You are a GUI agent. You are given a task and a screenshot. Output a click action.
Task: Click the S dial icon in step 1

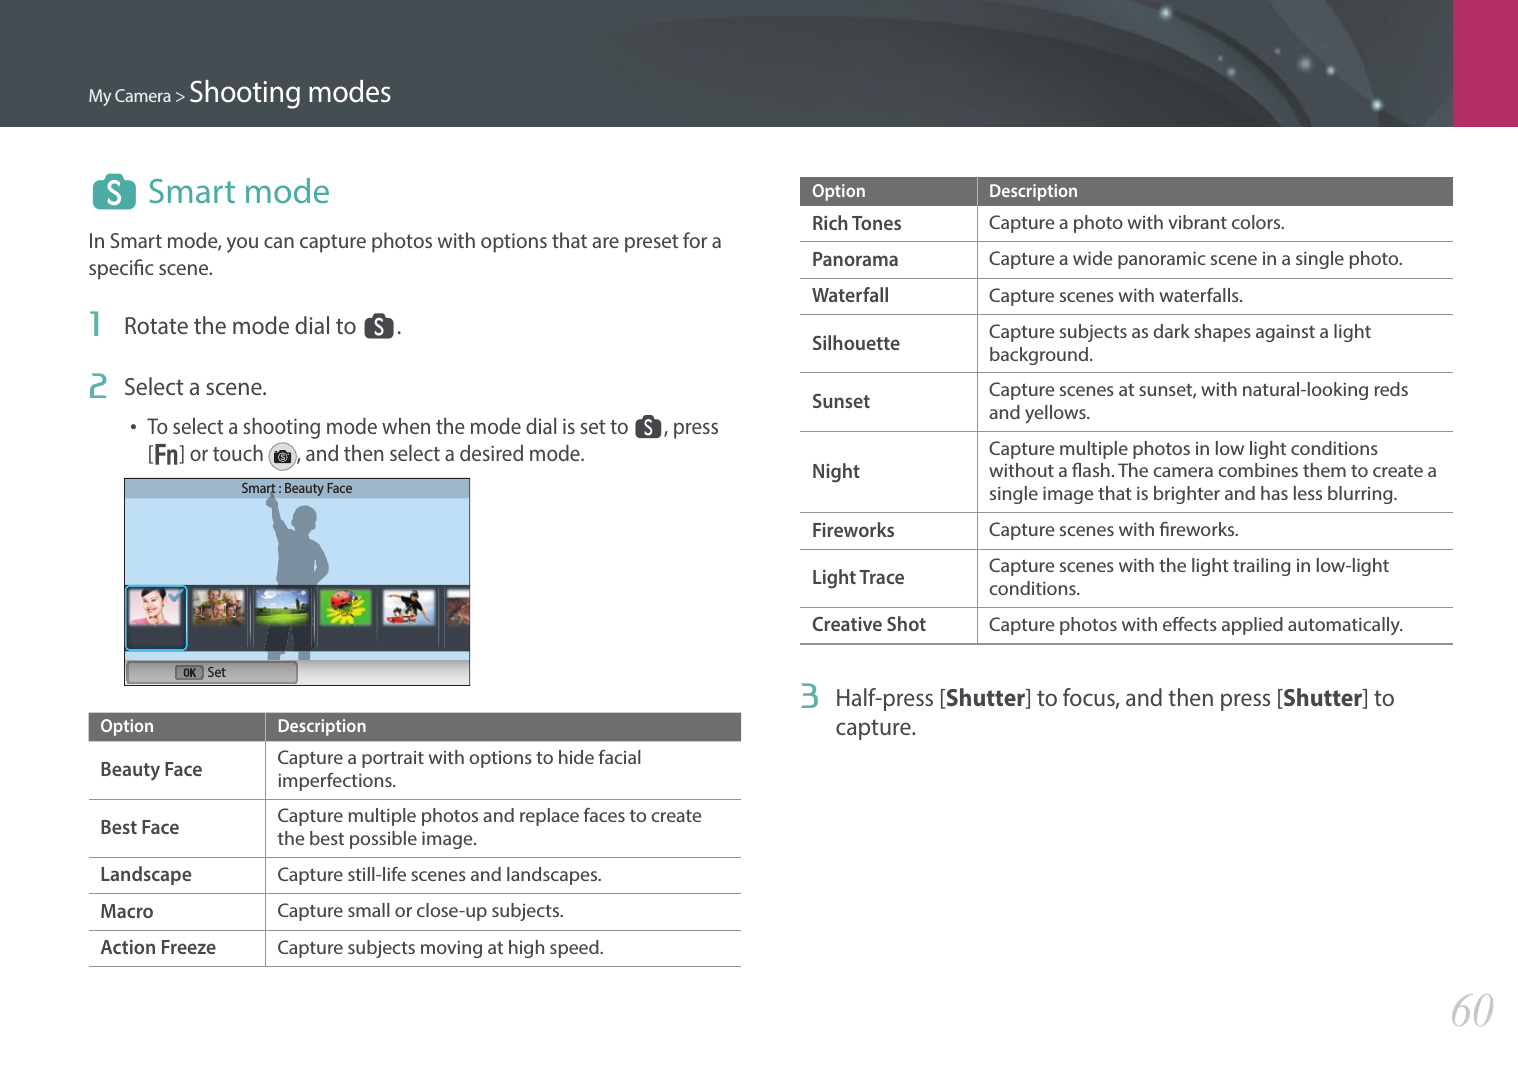tap(379, 327)
